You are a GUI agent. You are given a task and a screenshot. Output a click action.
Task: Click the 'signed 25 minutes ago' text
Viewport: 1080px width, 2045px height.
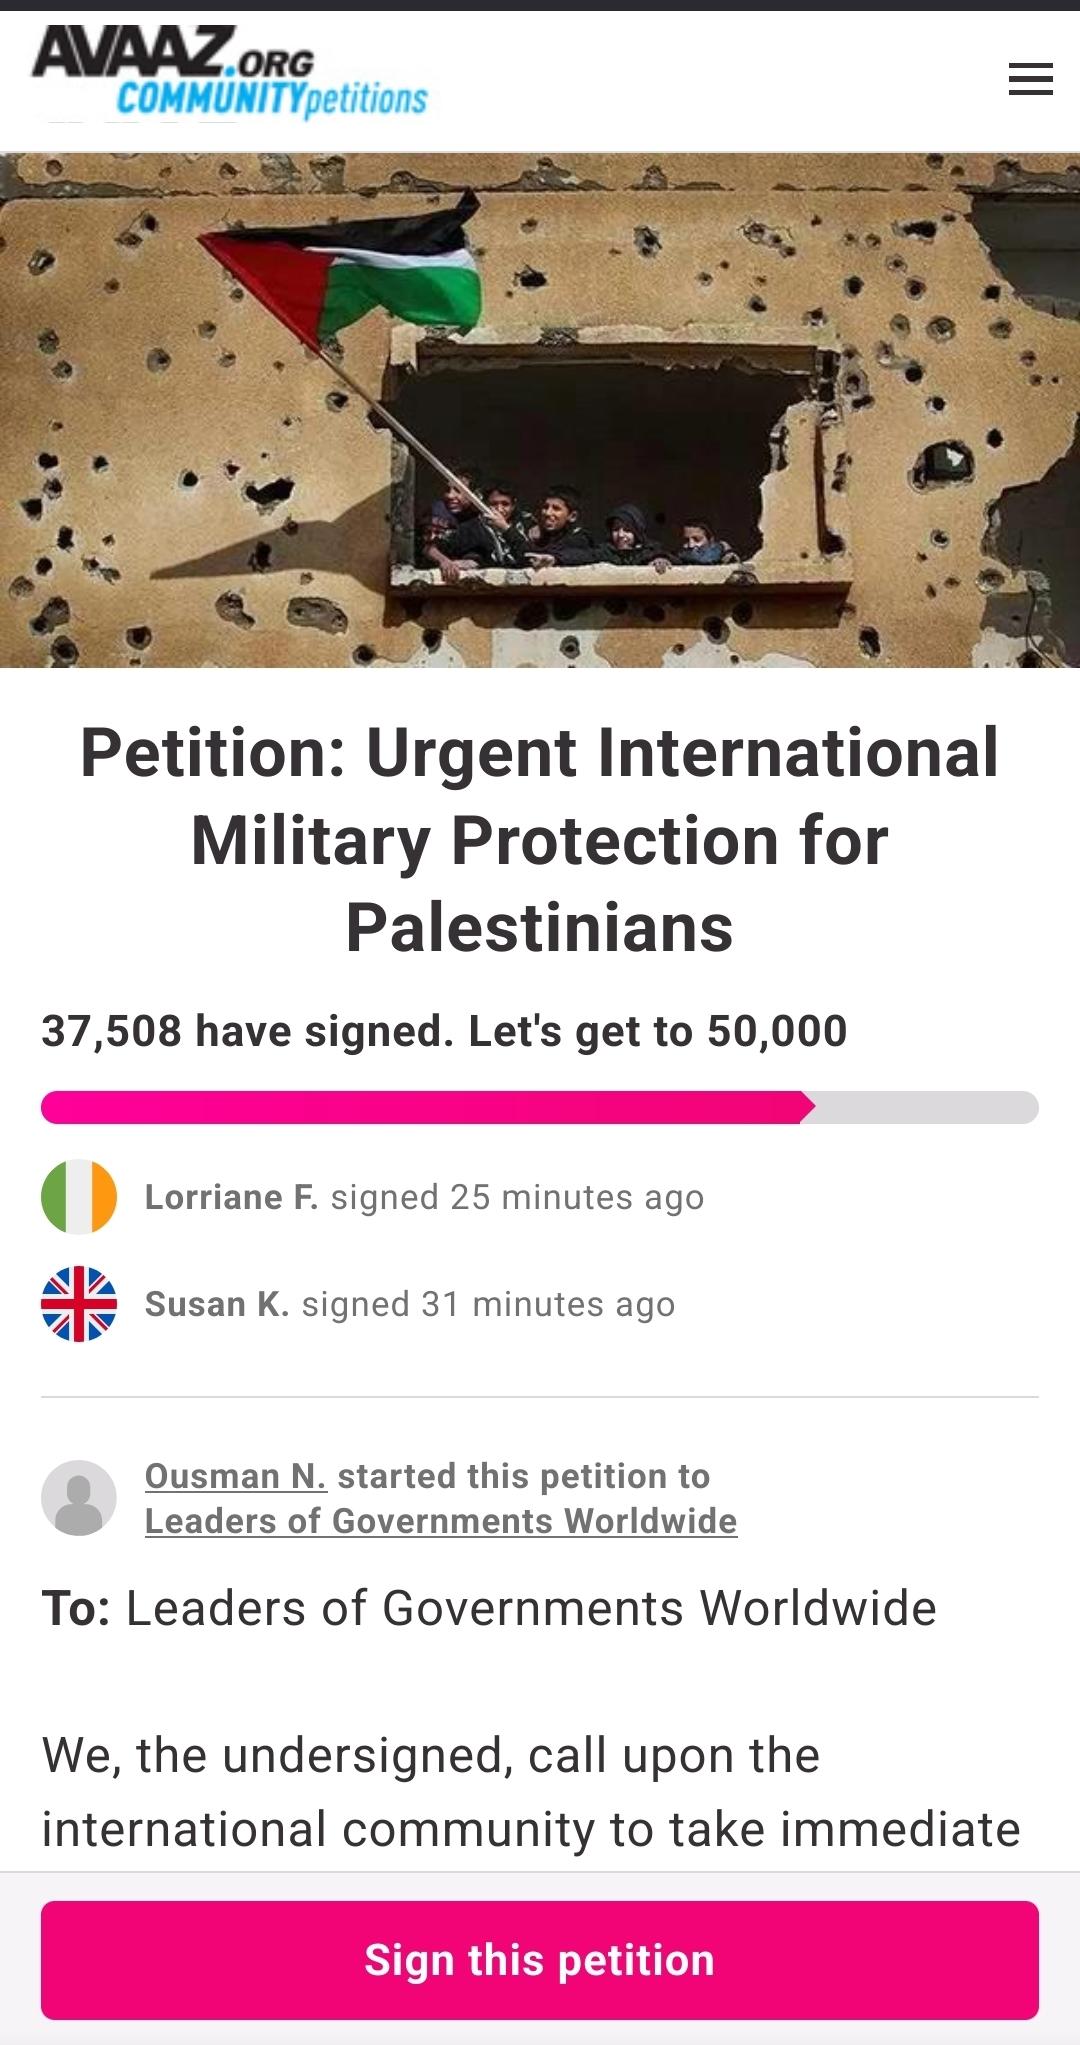(x=517, y=1197)
